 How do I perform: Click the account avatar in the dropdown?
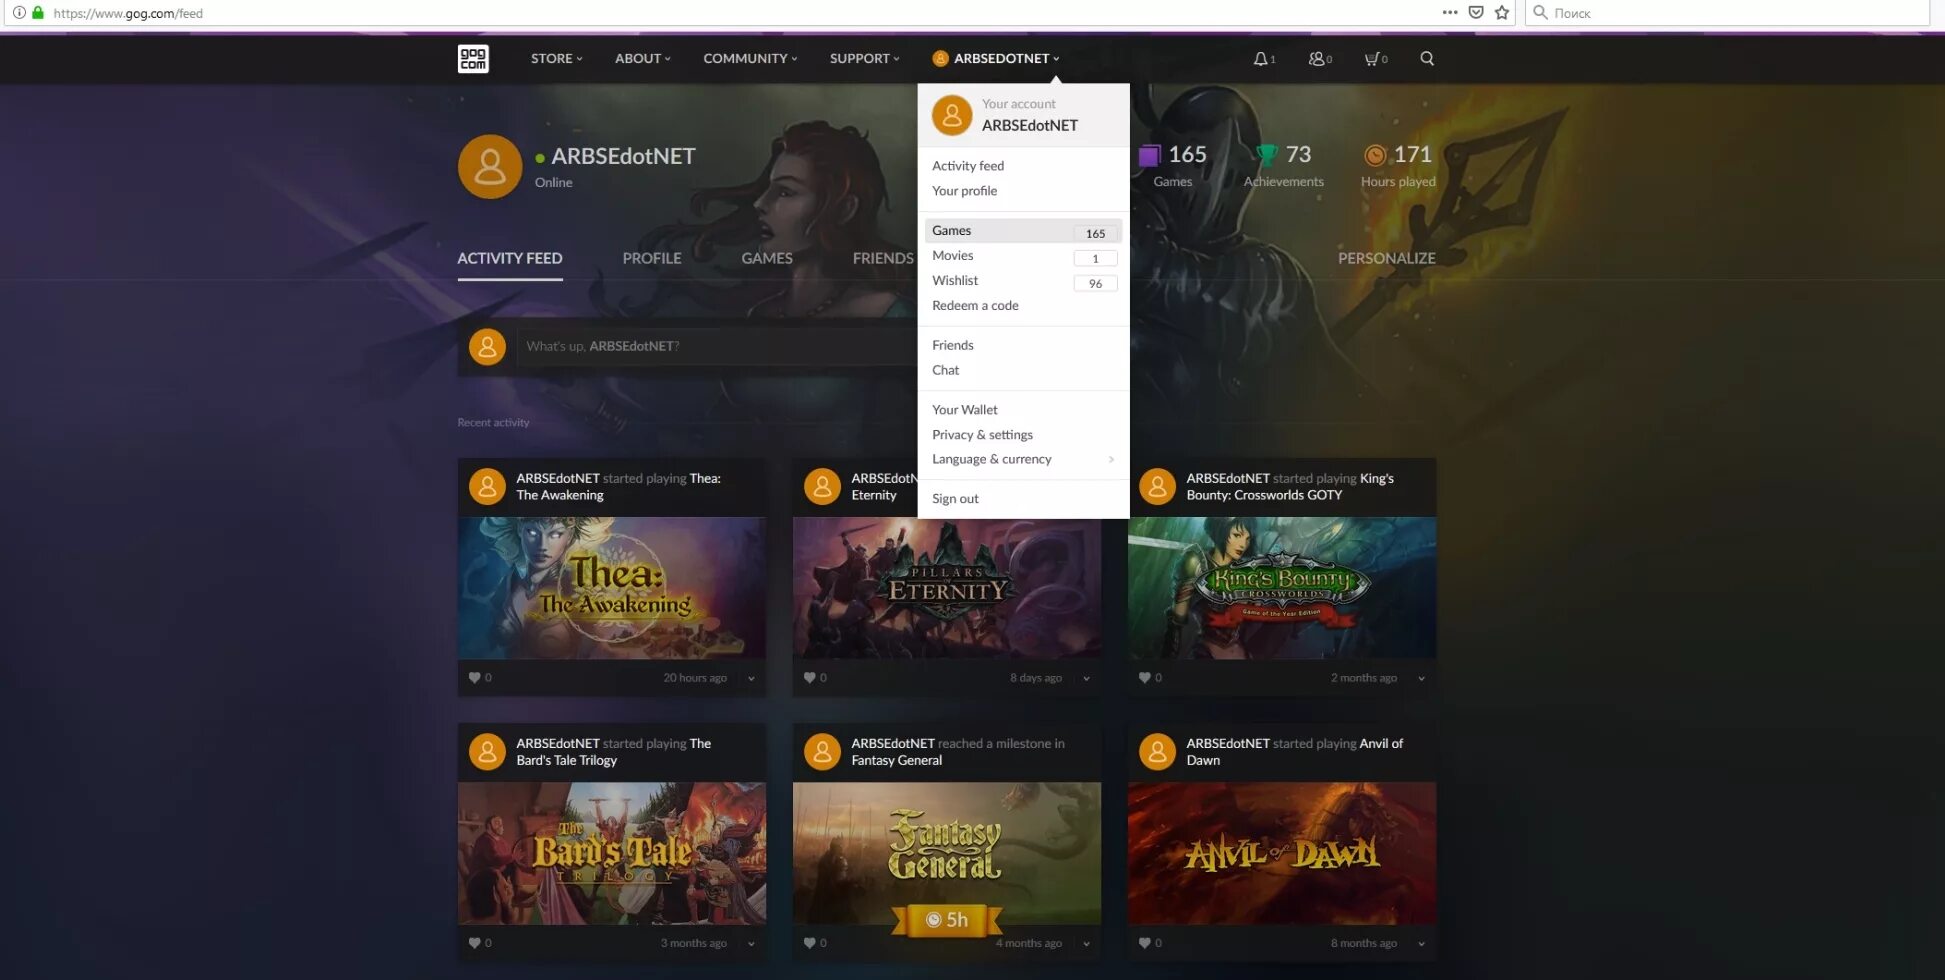952,115
